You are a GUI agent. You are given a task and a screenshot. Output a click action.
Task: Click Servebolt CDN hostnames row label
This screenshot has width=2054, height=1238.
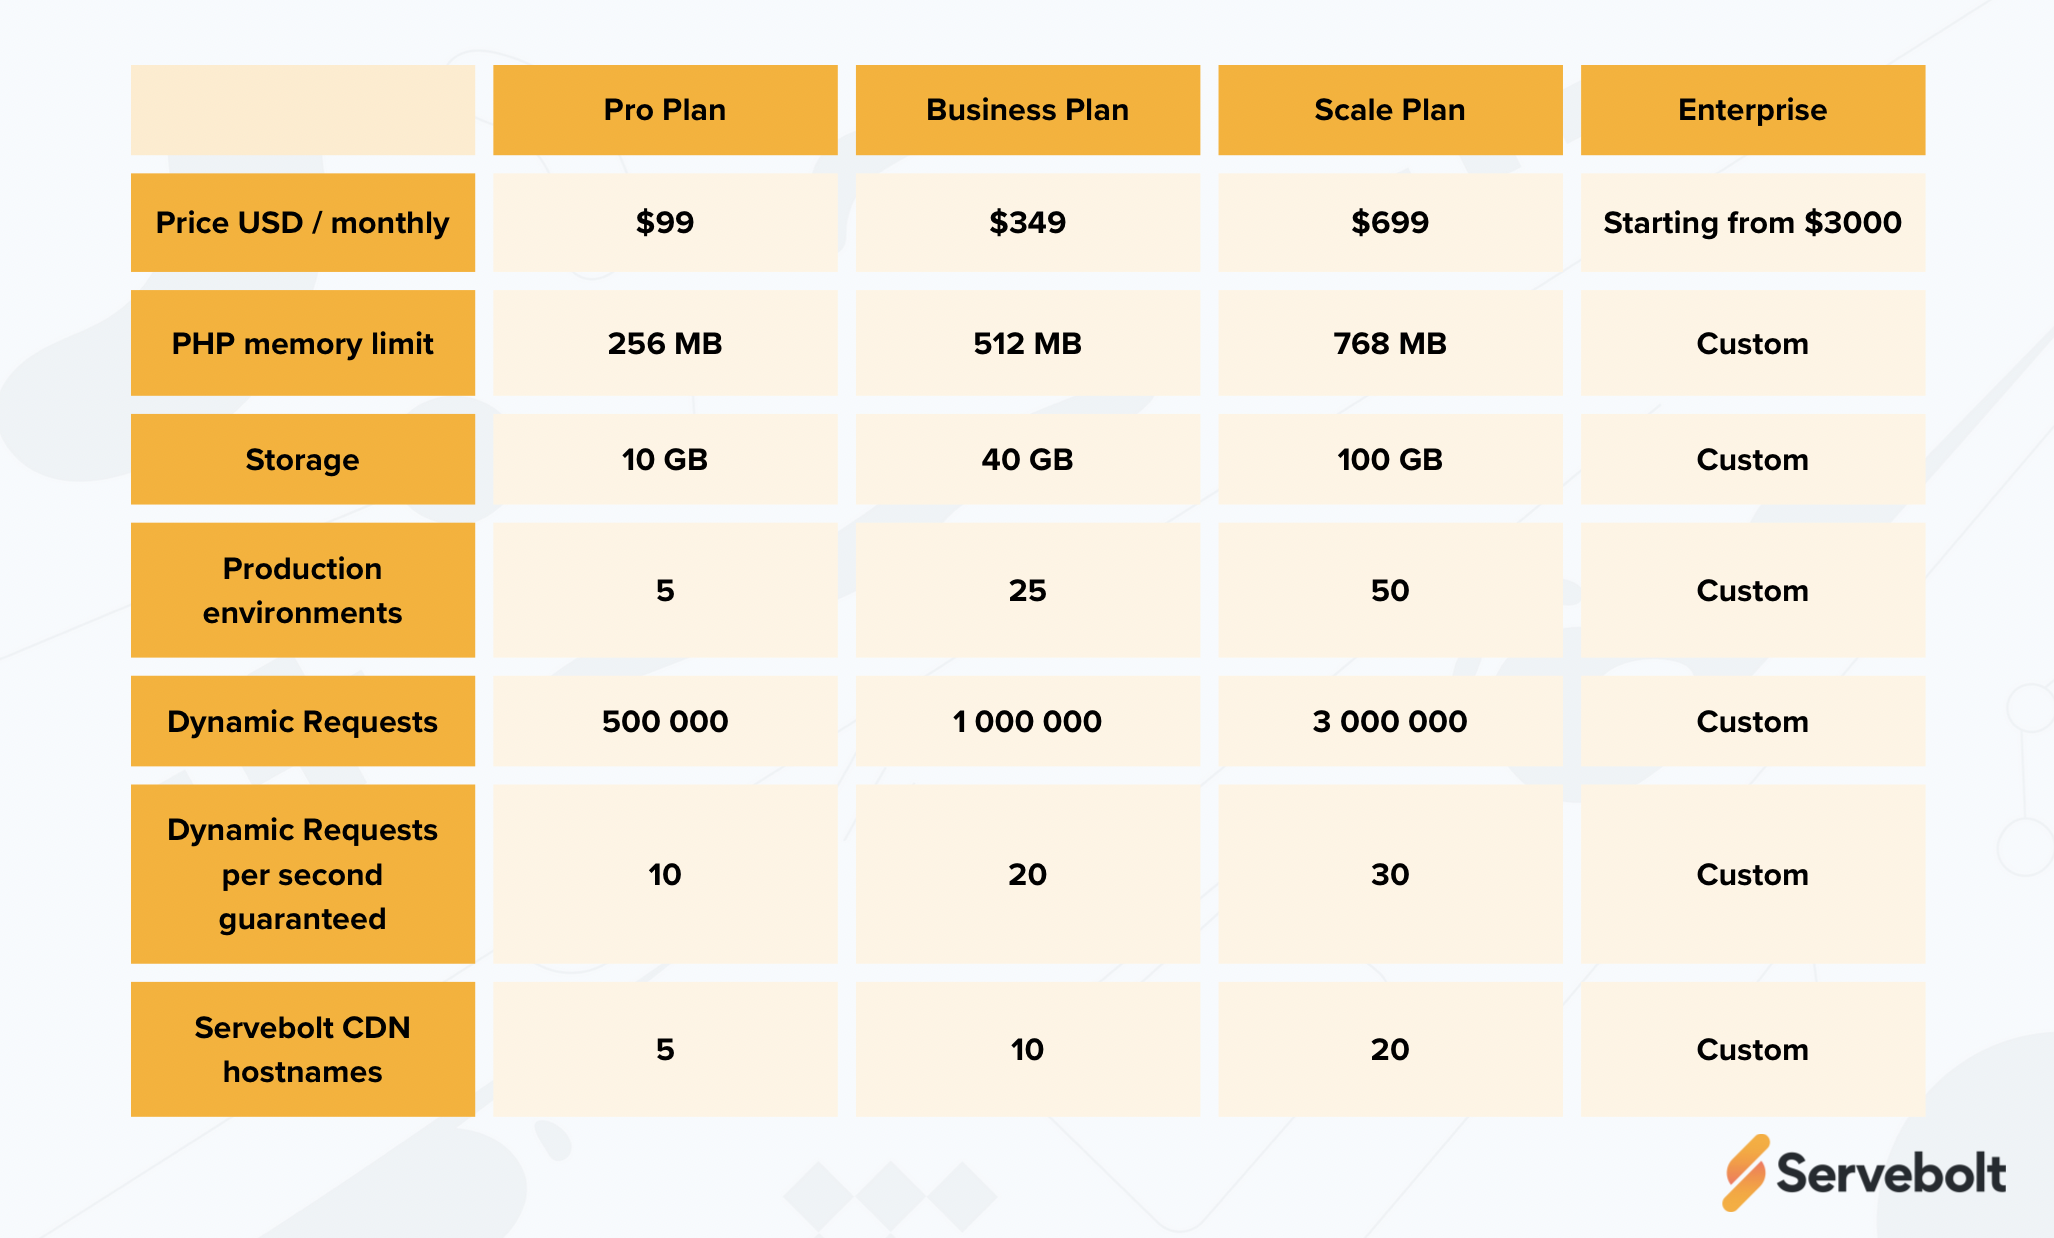[303, 1049]
